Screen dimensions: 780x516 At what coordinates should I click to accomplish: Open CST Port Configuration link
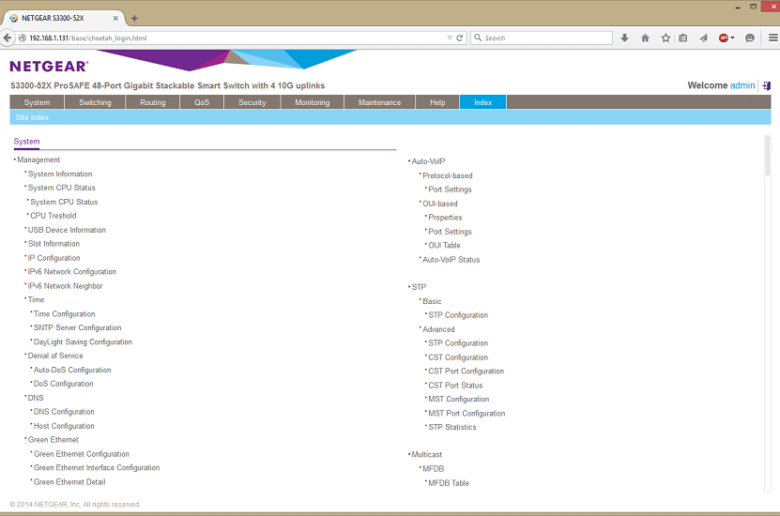pyautogui.click(x=466, y=371)
